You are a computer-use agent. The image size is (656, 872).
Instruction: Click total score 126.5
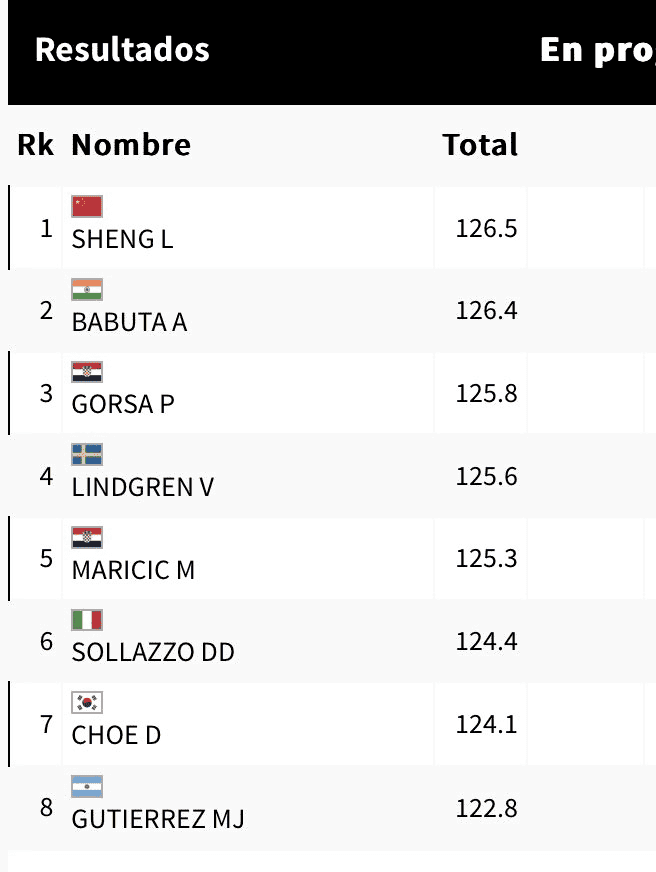pos(486,229)
